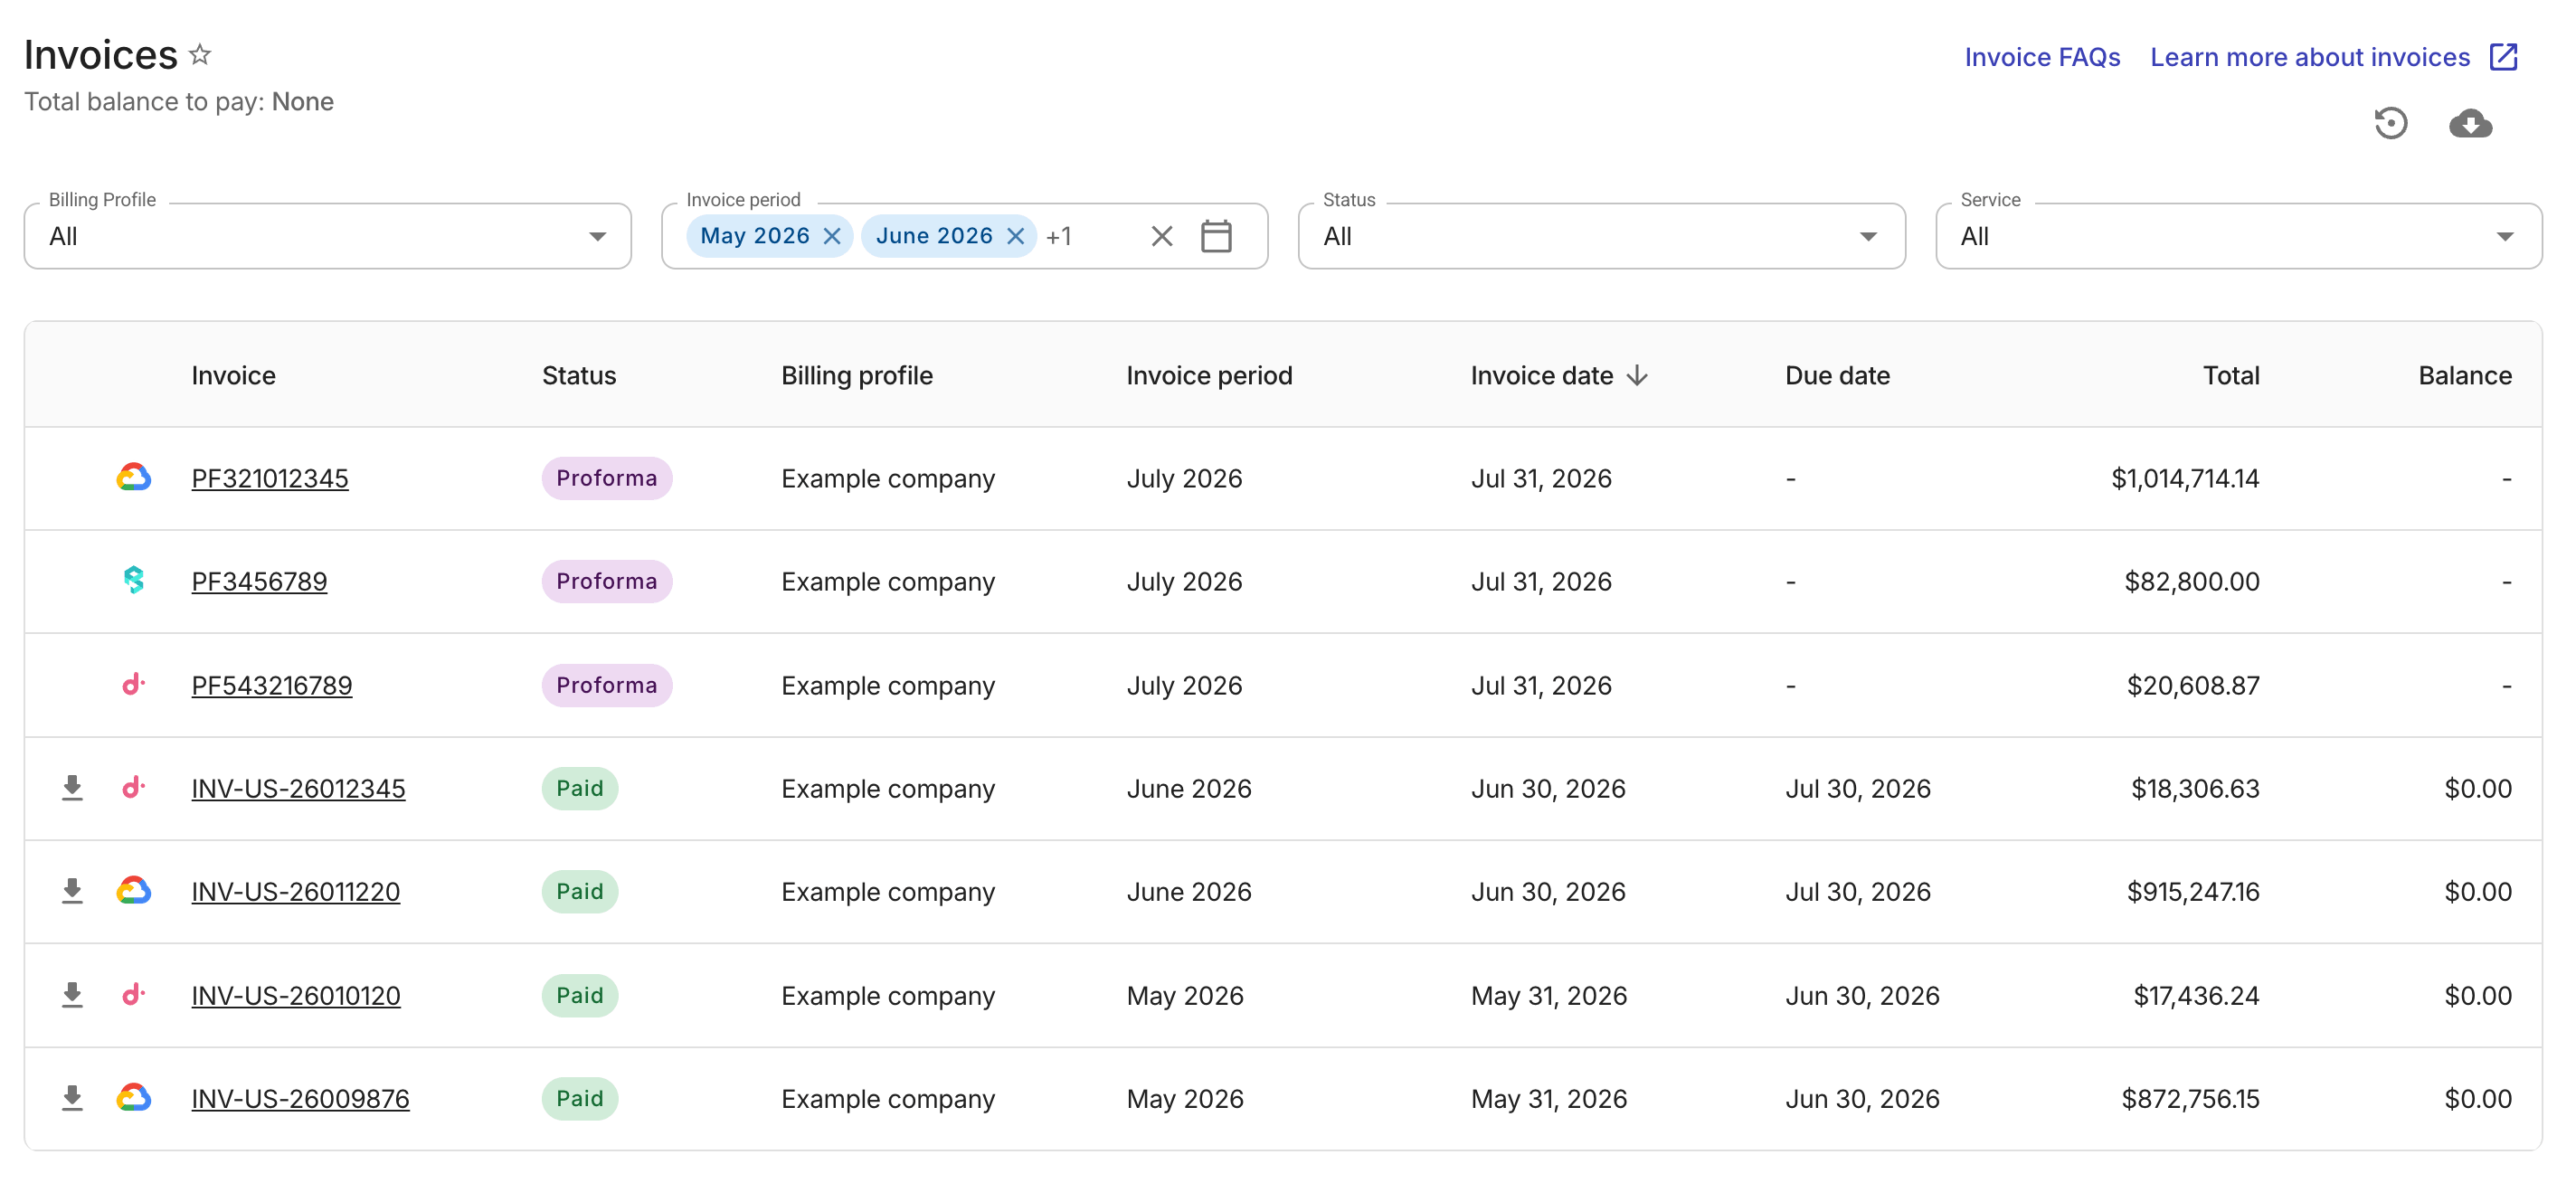Sort by Status column header
The image size is (2576, 1183).
(x=579, y=375)
